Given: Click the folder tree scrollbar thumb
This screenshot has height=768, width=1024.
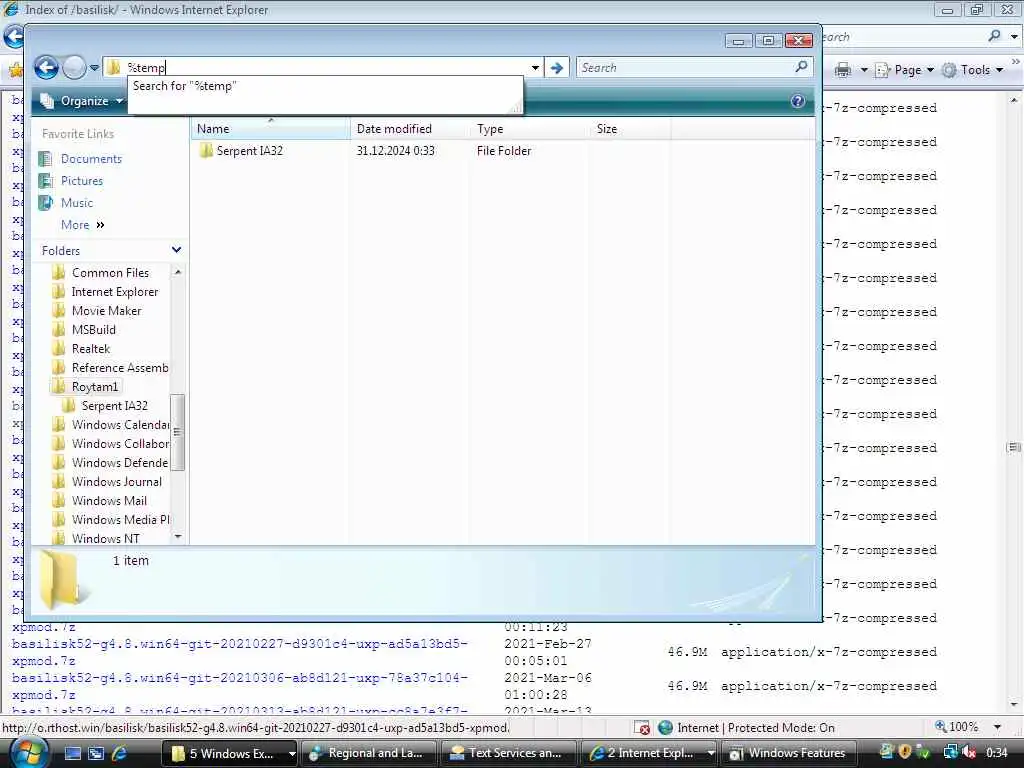Looking at the screenshot, I should (178, 432).
